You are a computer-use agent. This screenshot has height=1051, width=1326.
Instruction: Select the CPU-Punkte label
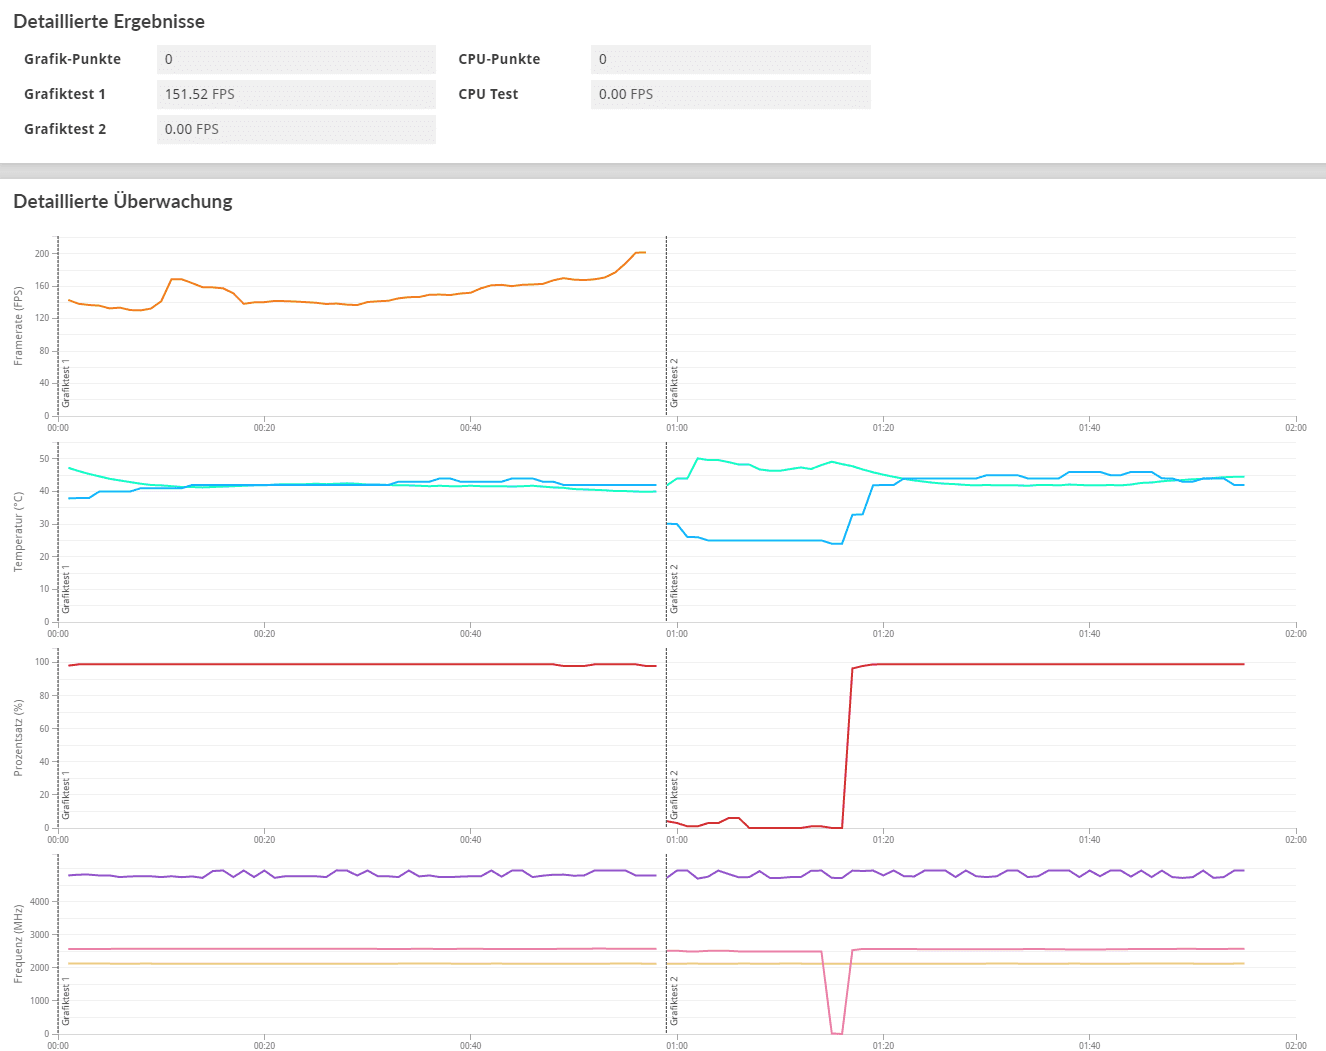tap(499, 59)
